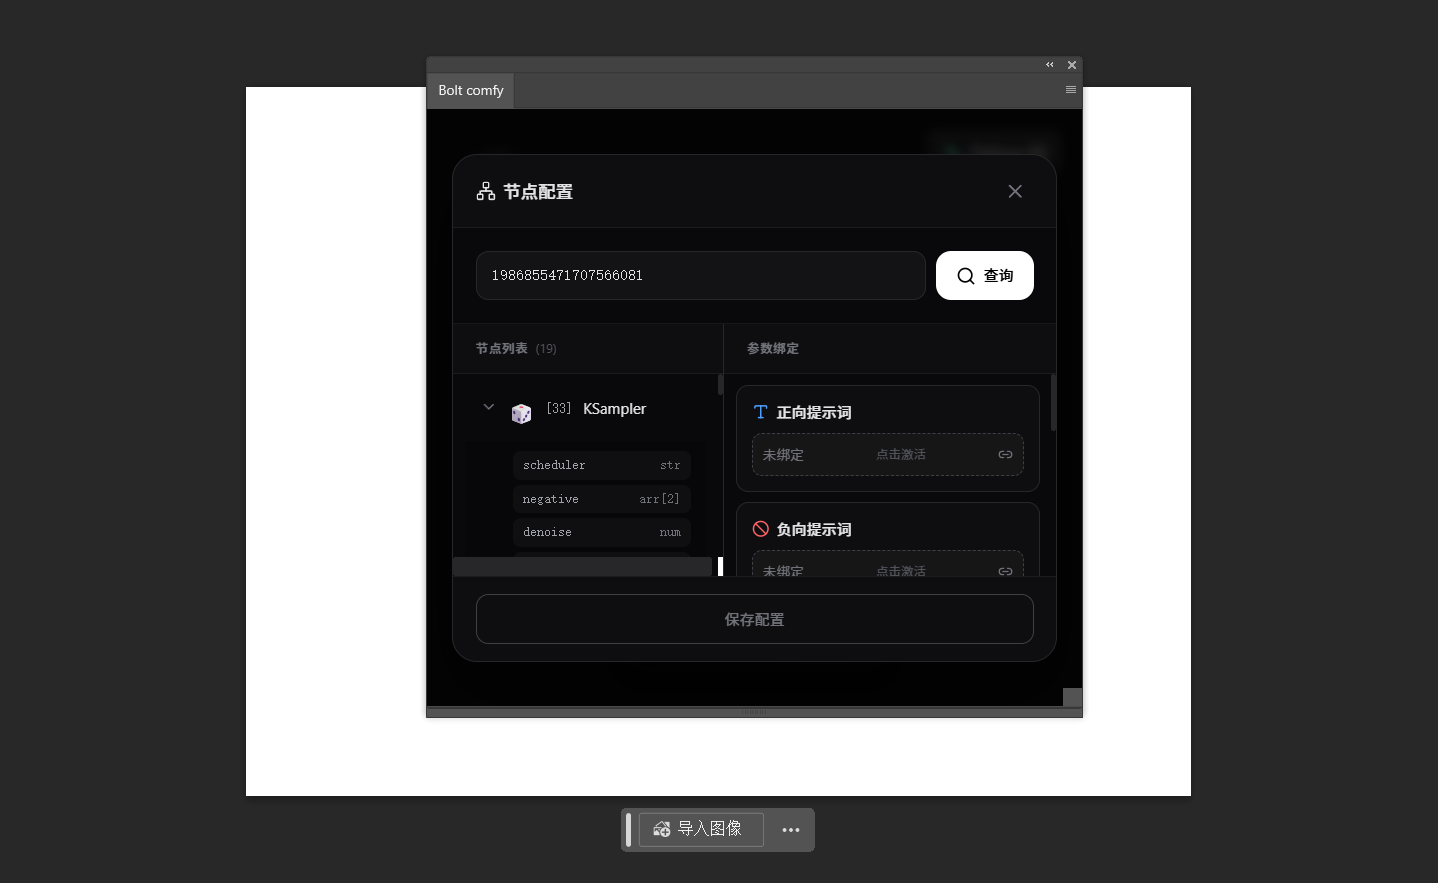The height and width of the screenshot is (883, 1438).
Task: Click the link icon in 负向提示词 binding
Action: [1005, 570]
